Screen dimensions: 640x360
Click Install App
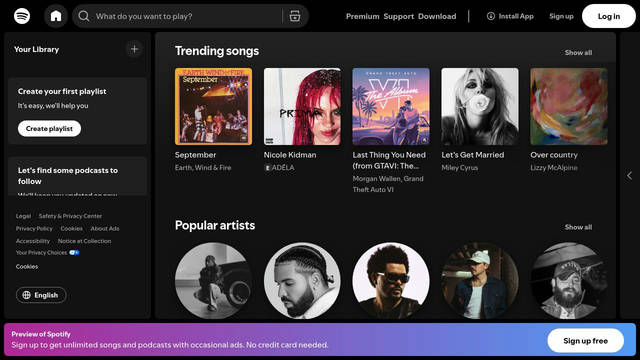pos(510,16)
